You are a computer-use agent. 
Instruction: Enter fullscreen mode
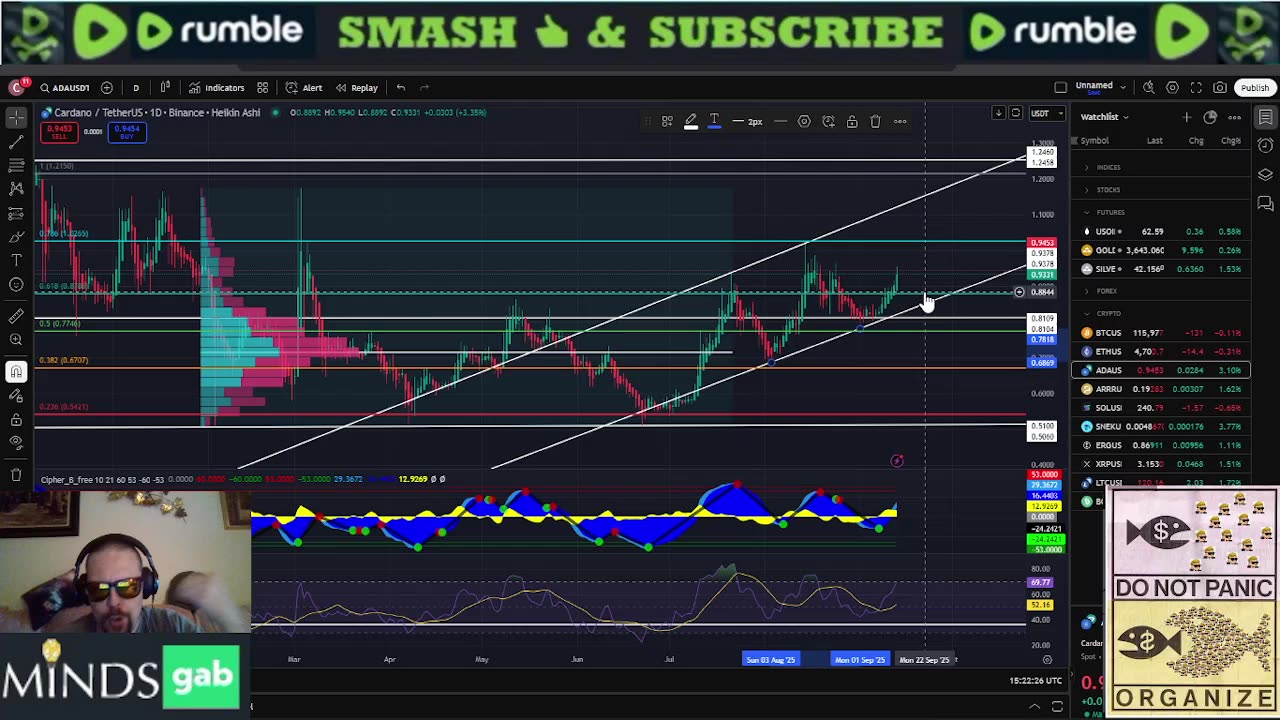click(1196, 88)
